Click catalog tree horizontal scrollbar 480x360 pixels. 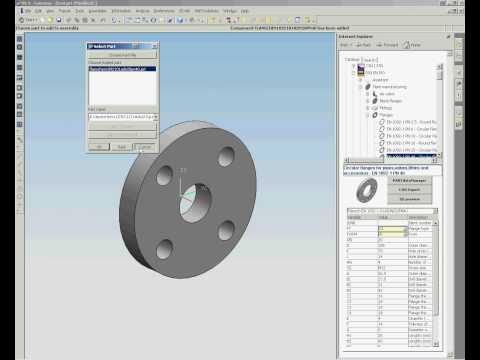click(390, 160)
